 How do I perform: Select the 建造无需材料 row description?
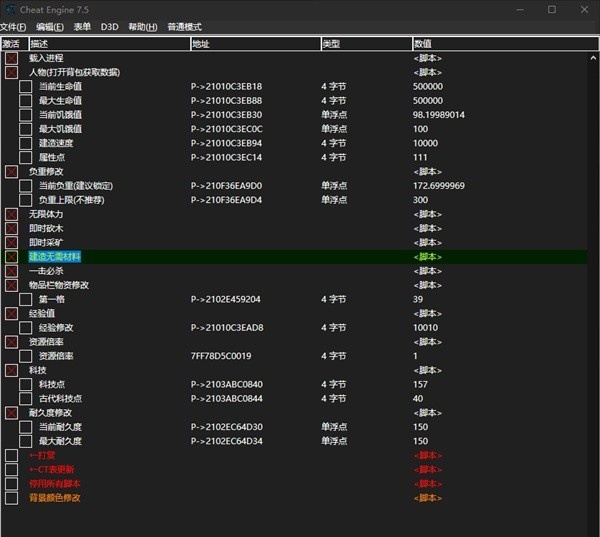tap(55, 256)
